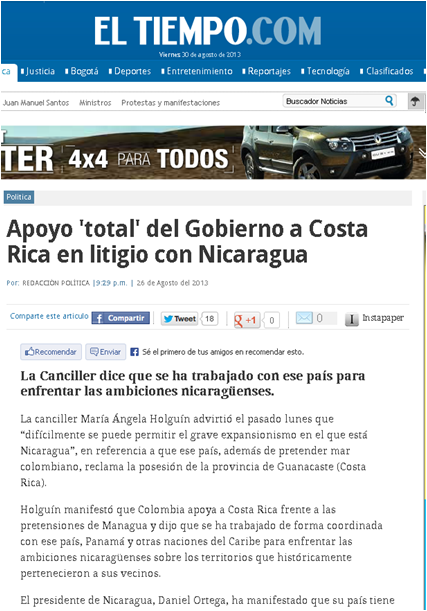Open the Clasificados section

[390, 71]
